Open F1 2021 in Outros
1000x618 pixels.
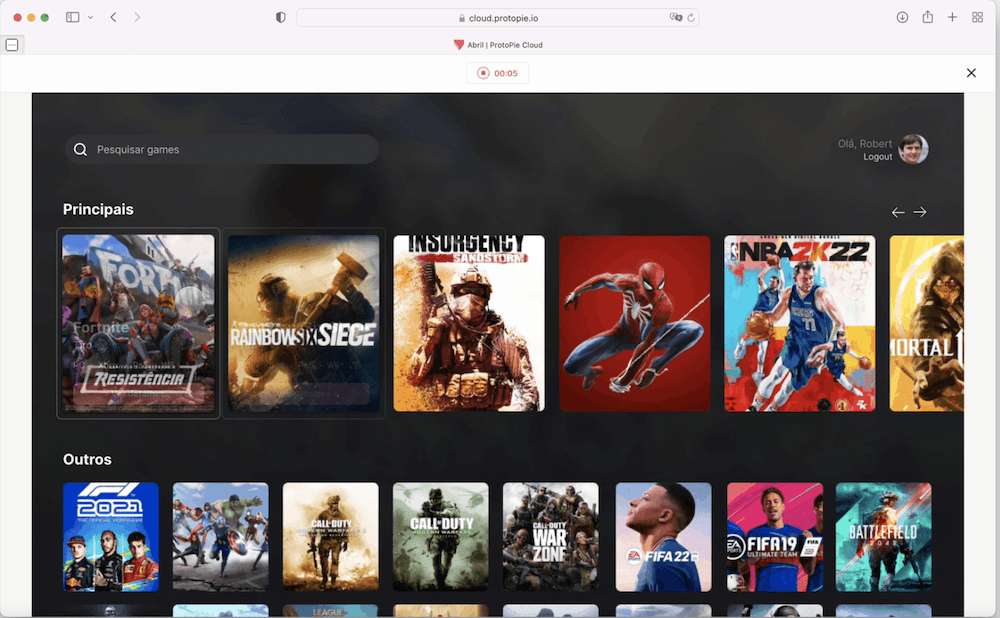tap(111, 537)
